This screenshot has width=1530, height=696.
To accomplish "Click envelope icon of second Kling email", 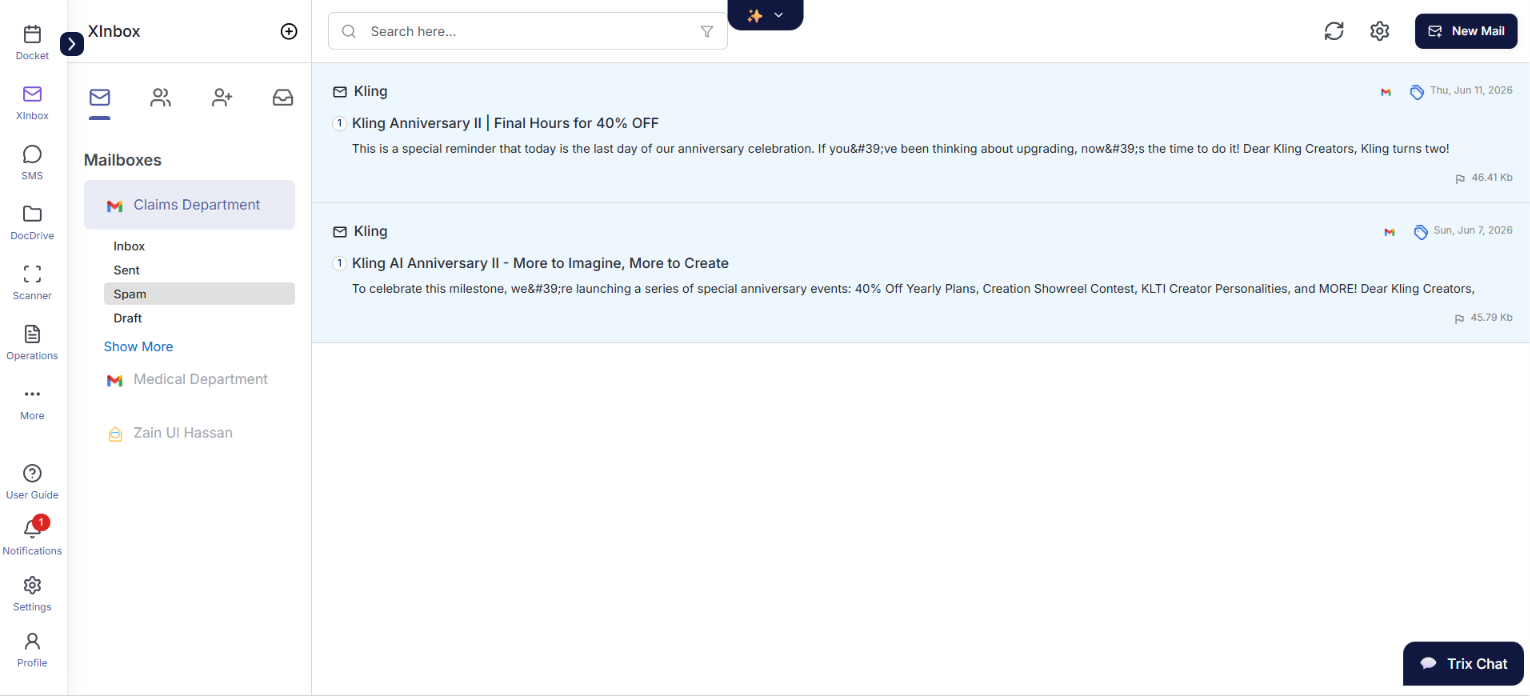I will pyautogui.click(x=340, y=231).
